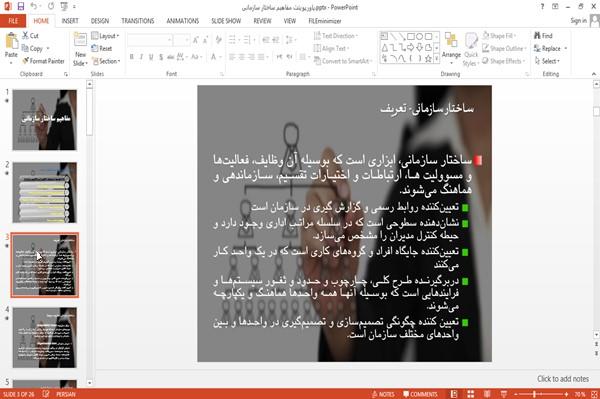Click Fit slide to window icon
Viewport: 600px width, 399px height.
pos(594,394)
